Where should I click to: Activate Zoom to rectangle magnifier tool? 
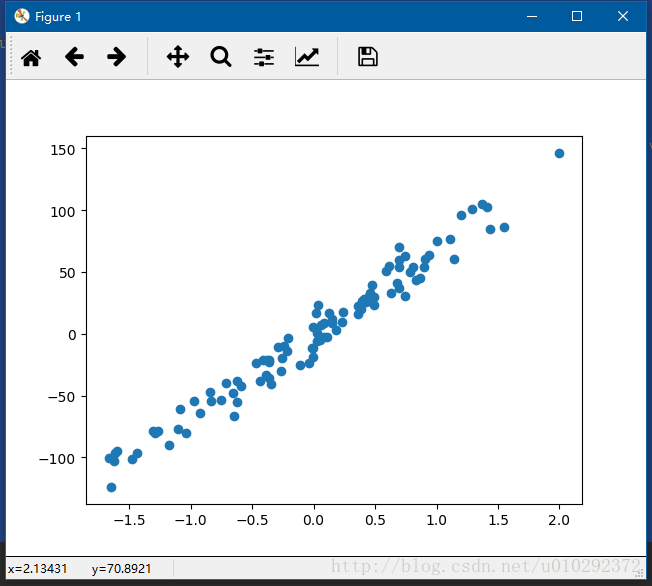click(x=221, y=57)
